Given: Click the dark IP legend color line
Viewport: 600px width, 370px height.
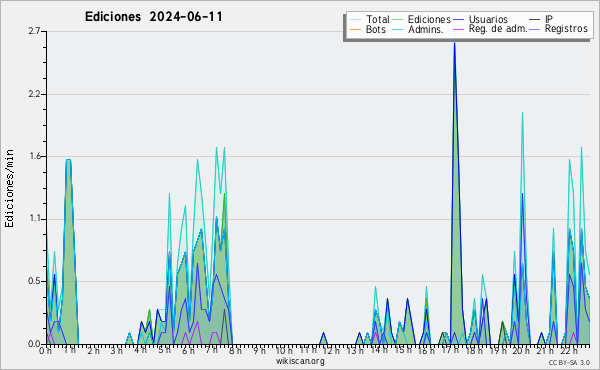Looking at the screenshot, I should point(535,19).
